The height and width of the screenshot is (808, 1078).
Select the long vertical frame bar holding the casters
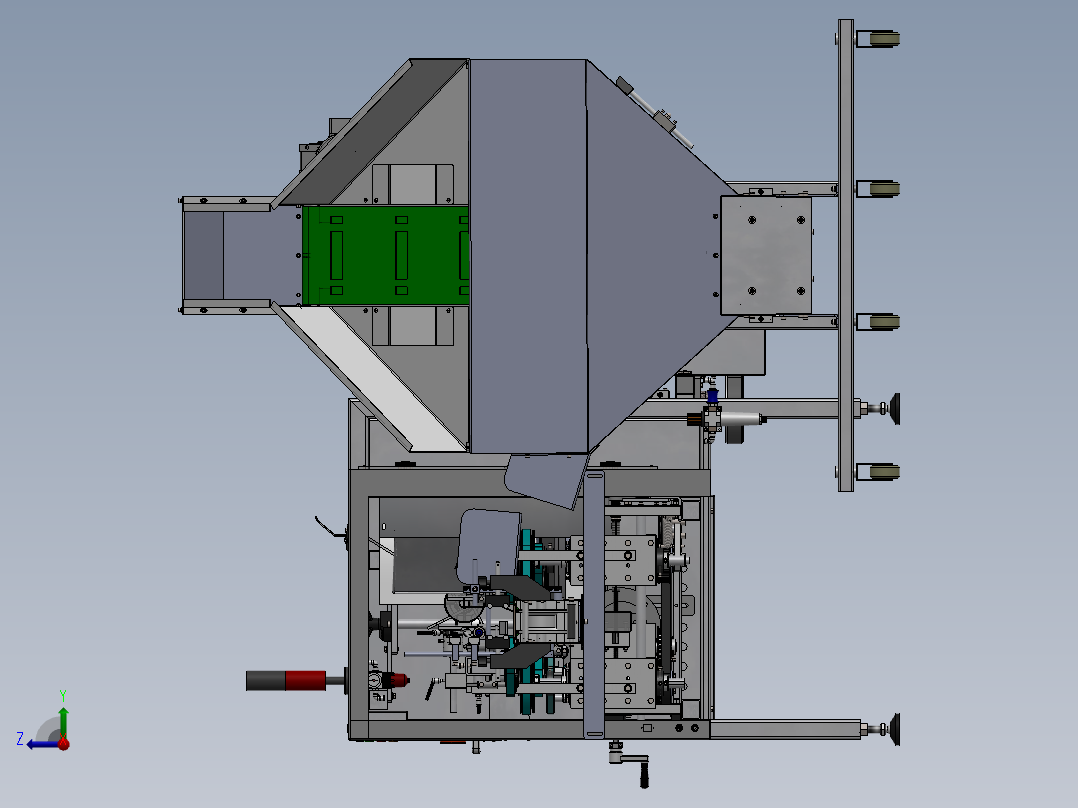(x=846, y=255)
